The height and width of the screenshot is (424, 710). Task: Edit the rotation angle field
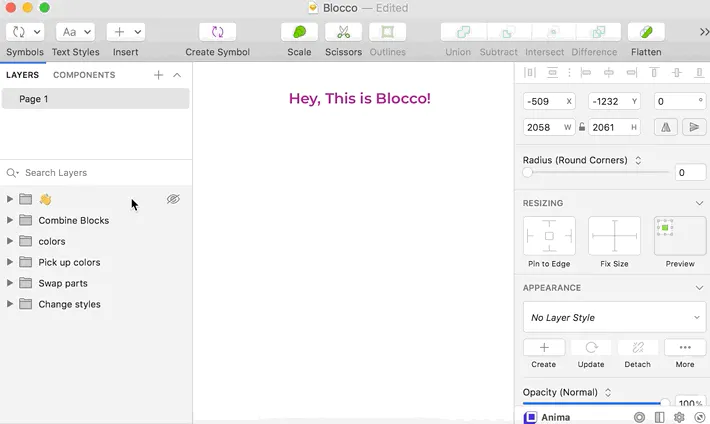pos(680,101)
